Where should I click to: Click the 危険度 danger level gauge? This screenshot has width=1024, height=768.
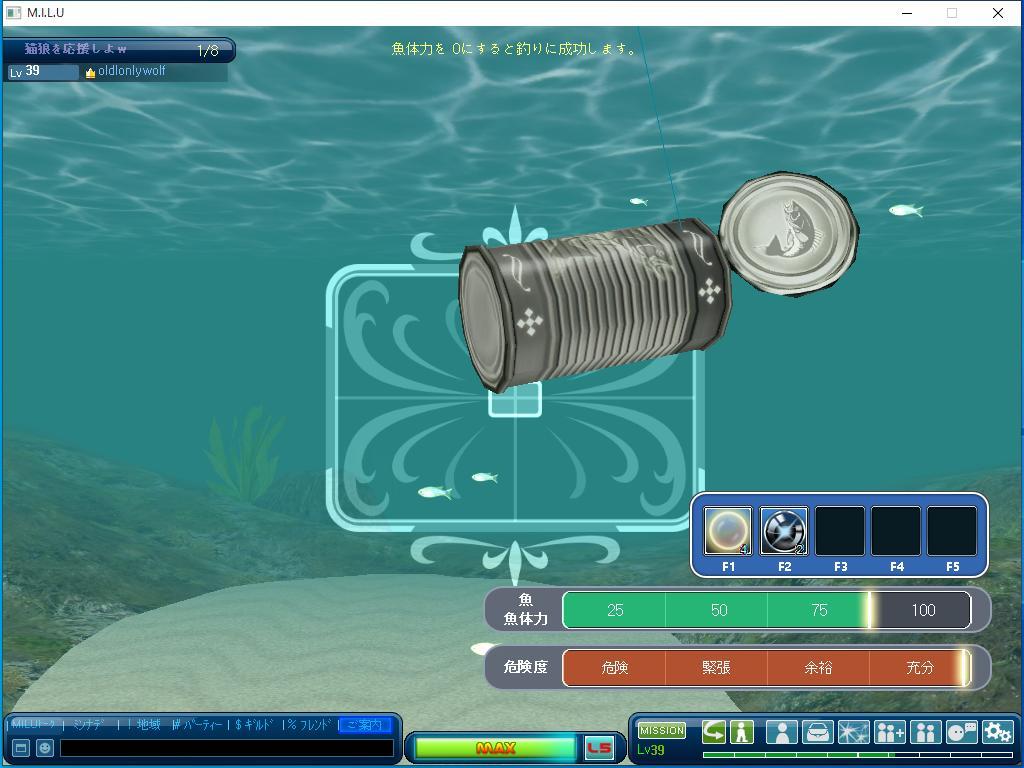tap(767, 667)
